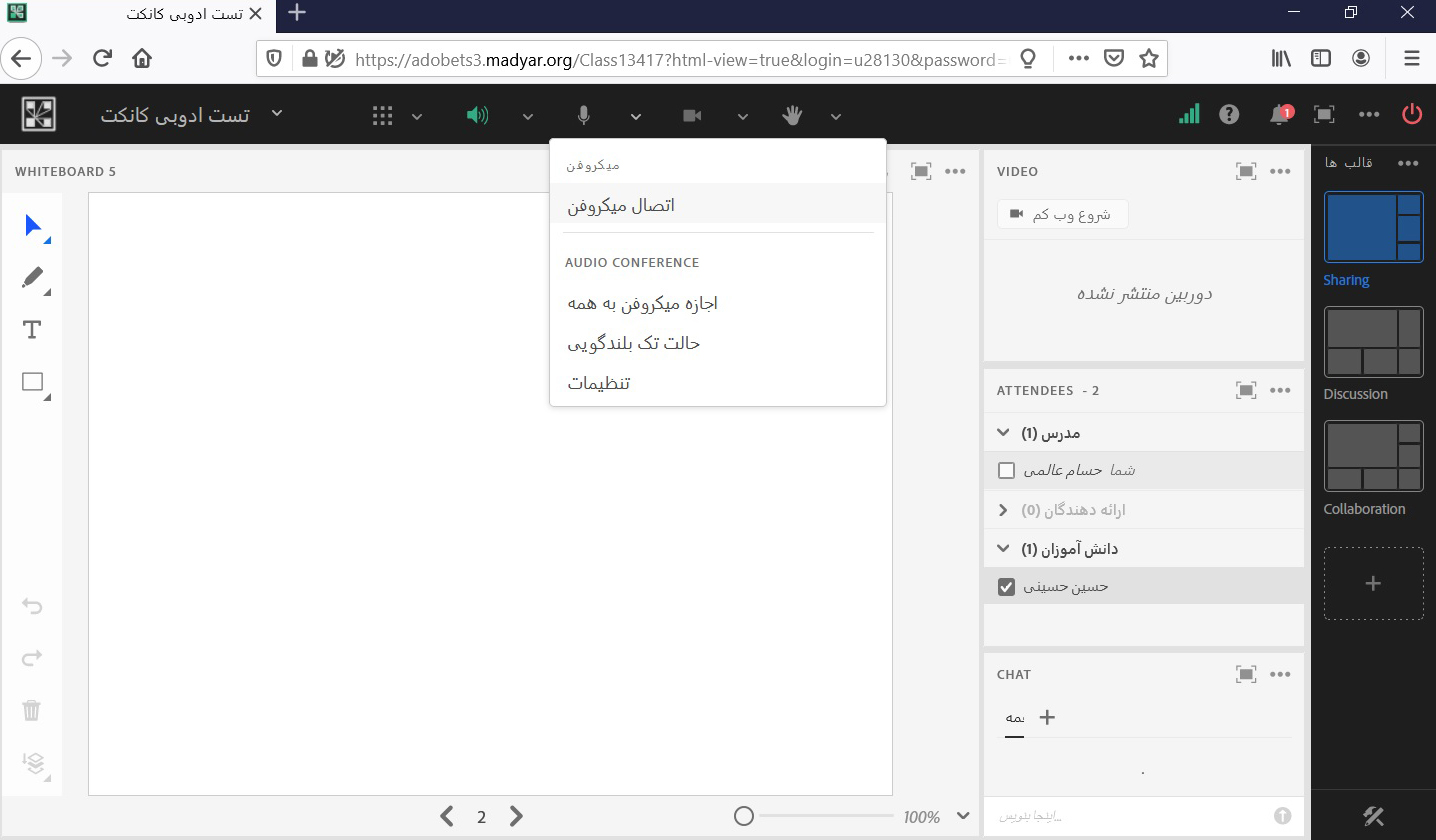This screenshot has width=1436, height=840.
Task: Select اتصال میکروفن menu item
Action: pos(718,205)
